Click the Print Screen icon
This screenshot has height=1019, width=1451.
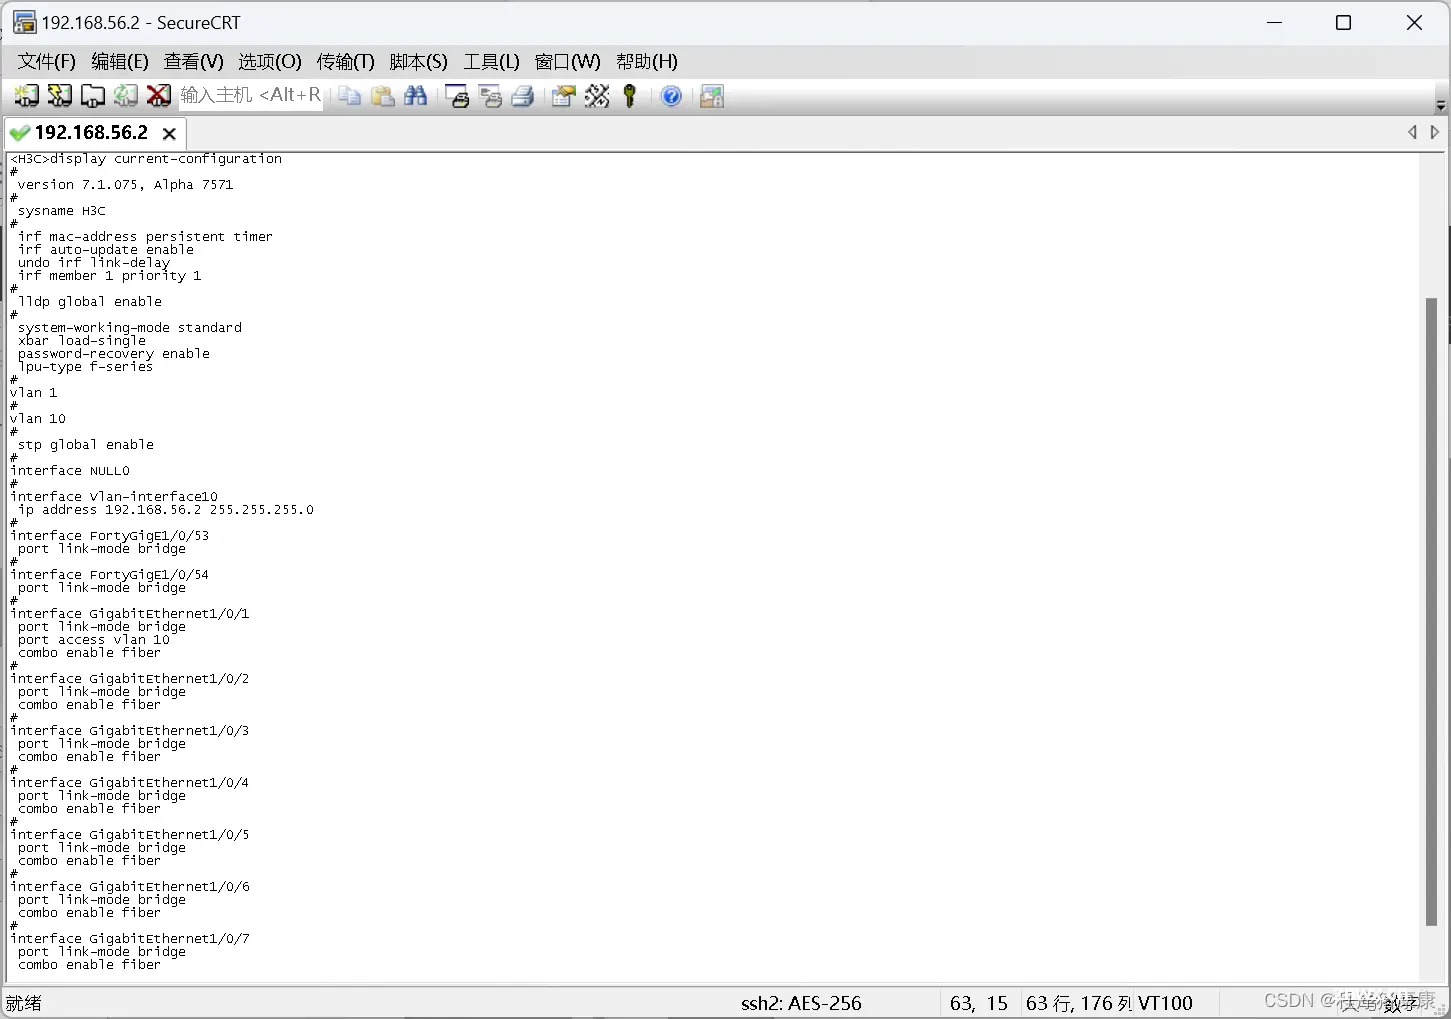coord(457,96)
